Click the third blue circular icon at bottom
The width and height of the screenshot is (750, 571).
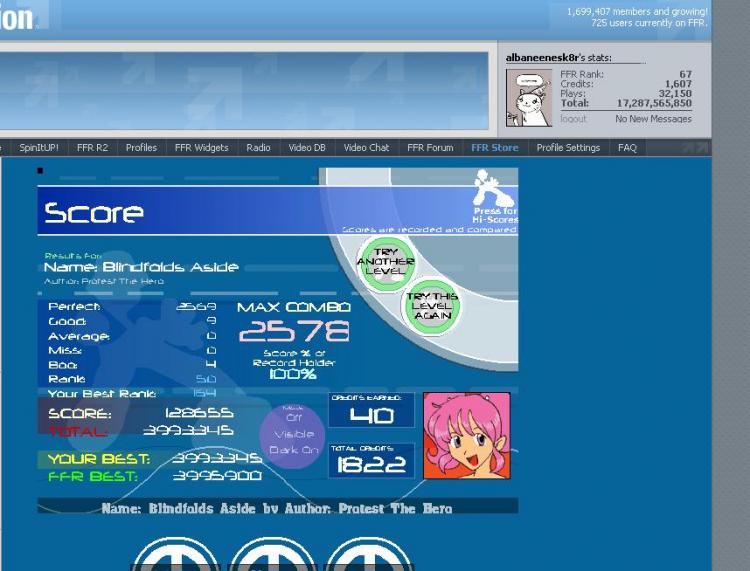click(368, 555)
